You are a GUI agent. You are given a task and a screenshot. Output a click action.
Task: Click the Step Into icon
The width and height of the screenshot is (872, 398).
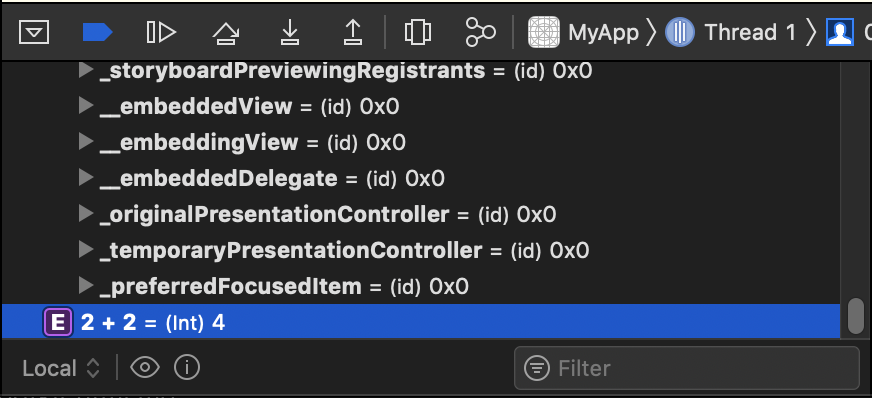point(289,33)
